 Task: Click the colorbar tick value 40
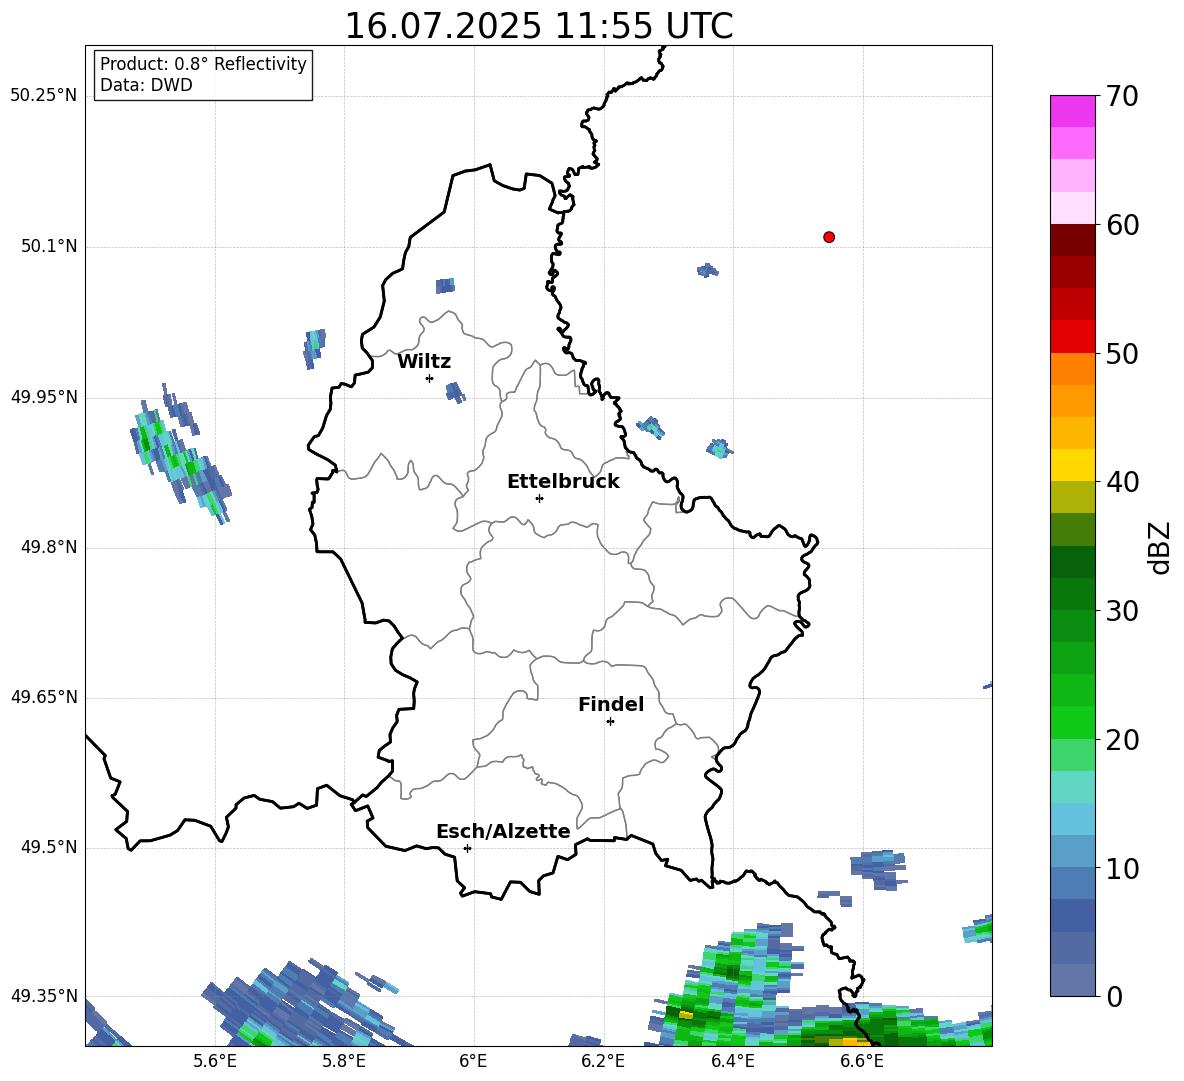click(x=1122, y=482)
